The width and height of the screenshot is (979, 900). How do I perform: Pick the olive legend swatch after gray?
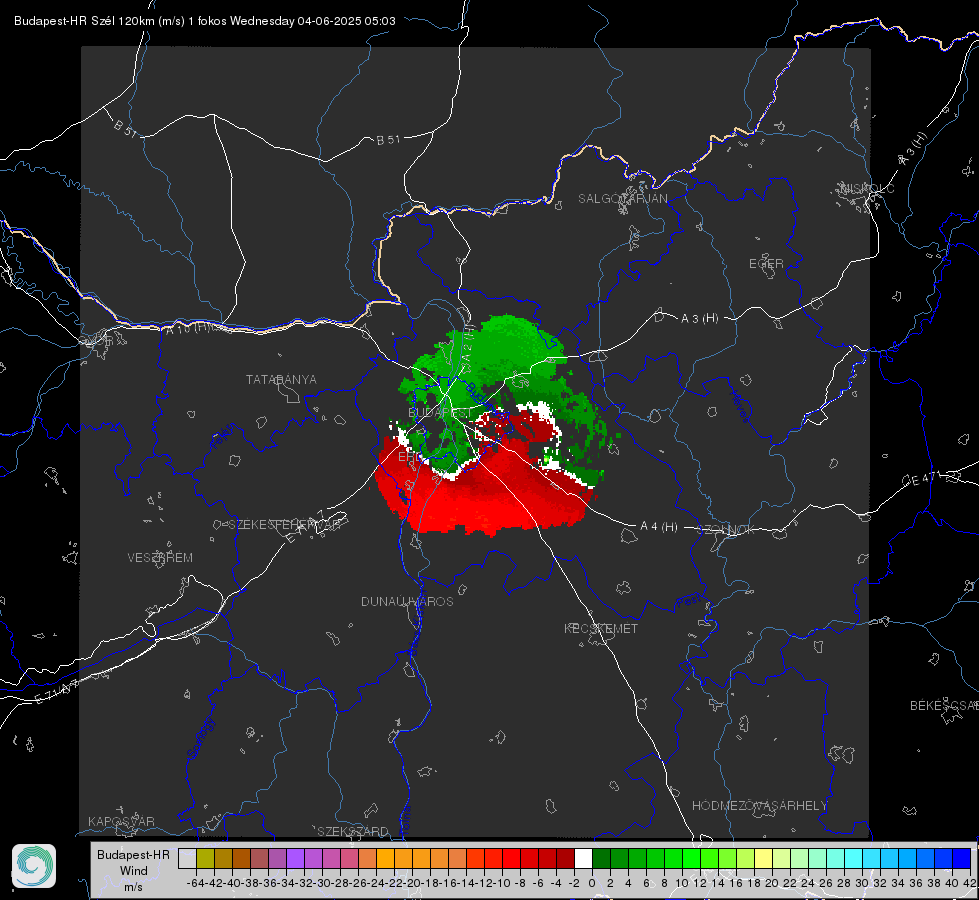[x=205, y=859]
